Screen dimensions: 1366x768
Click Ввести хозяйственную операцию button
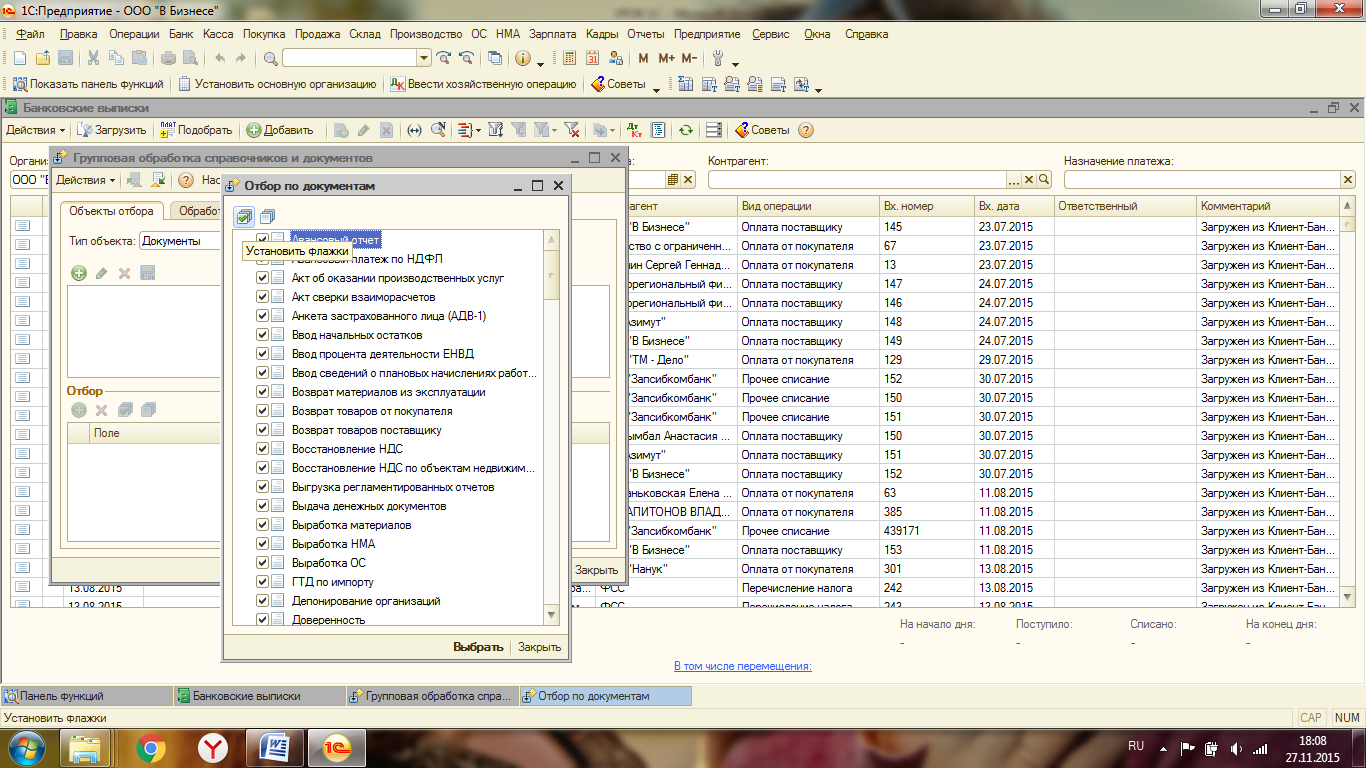pyautogui.click(x=484, y=85)
